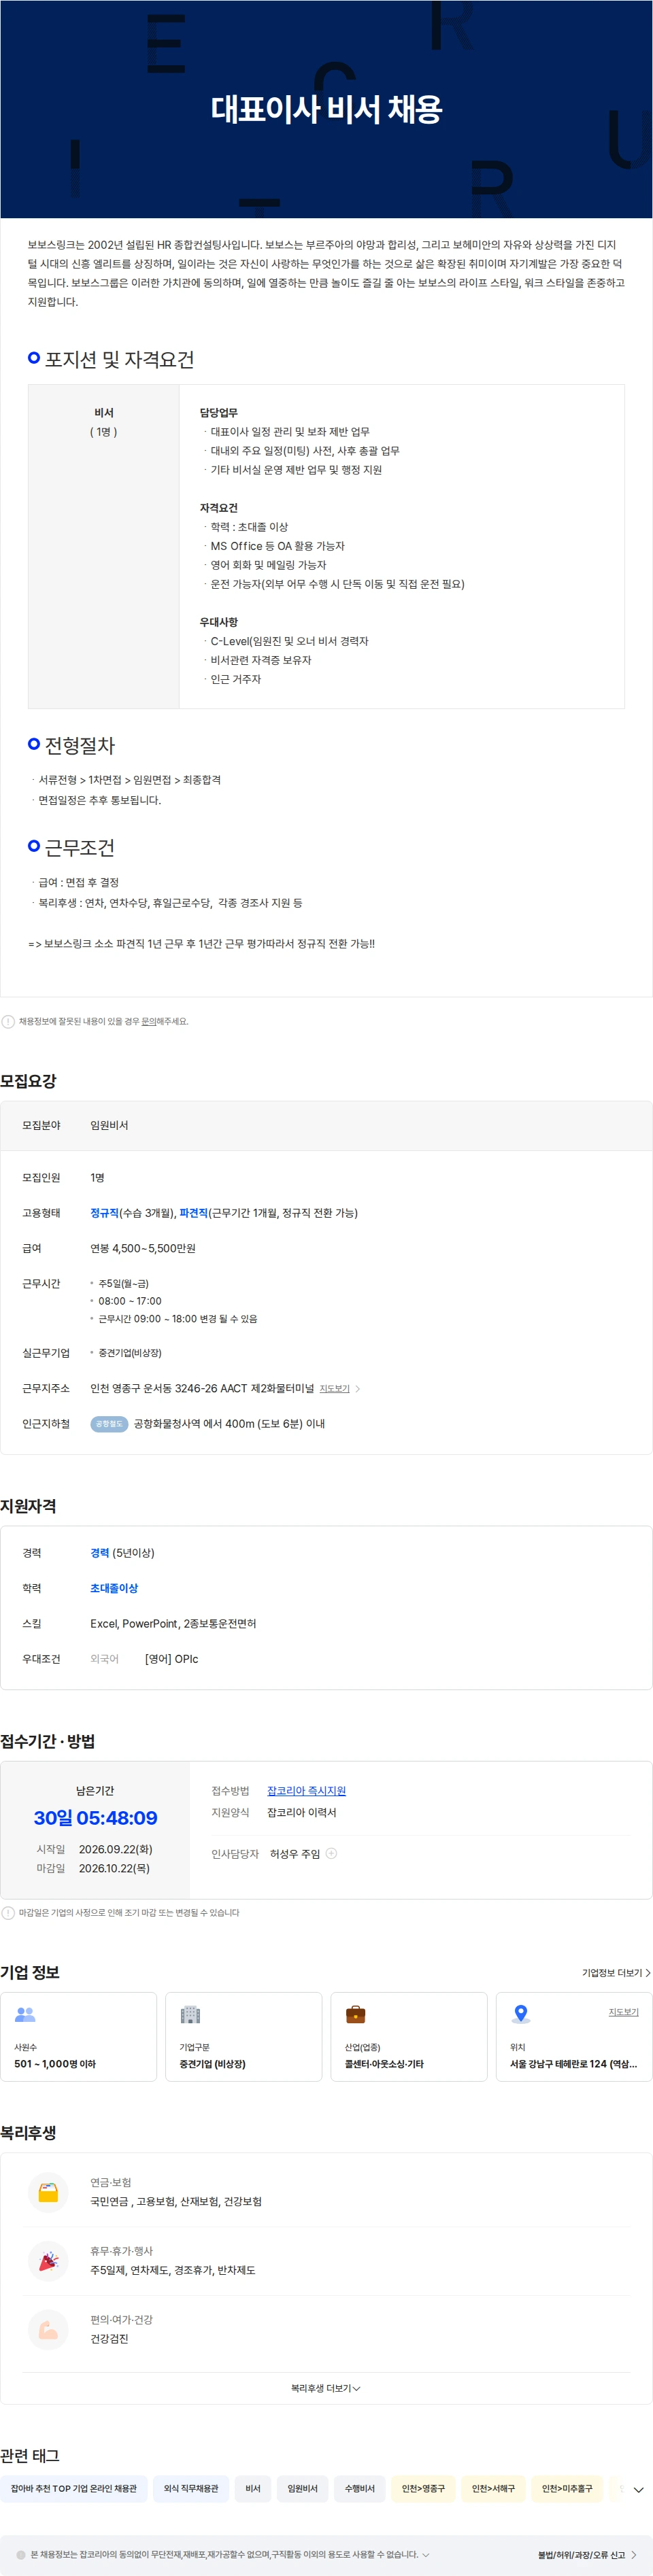Expand related tags with down chevron
Viewport: 653px width, 2576px height.
(x=638, y=2489)
